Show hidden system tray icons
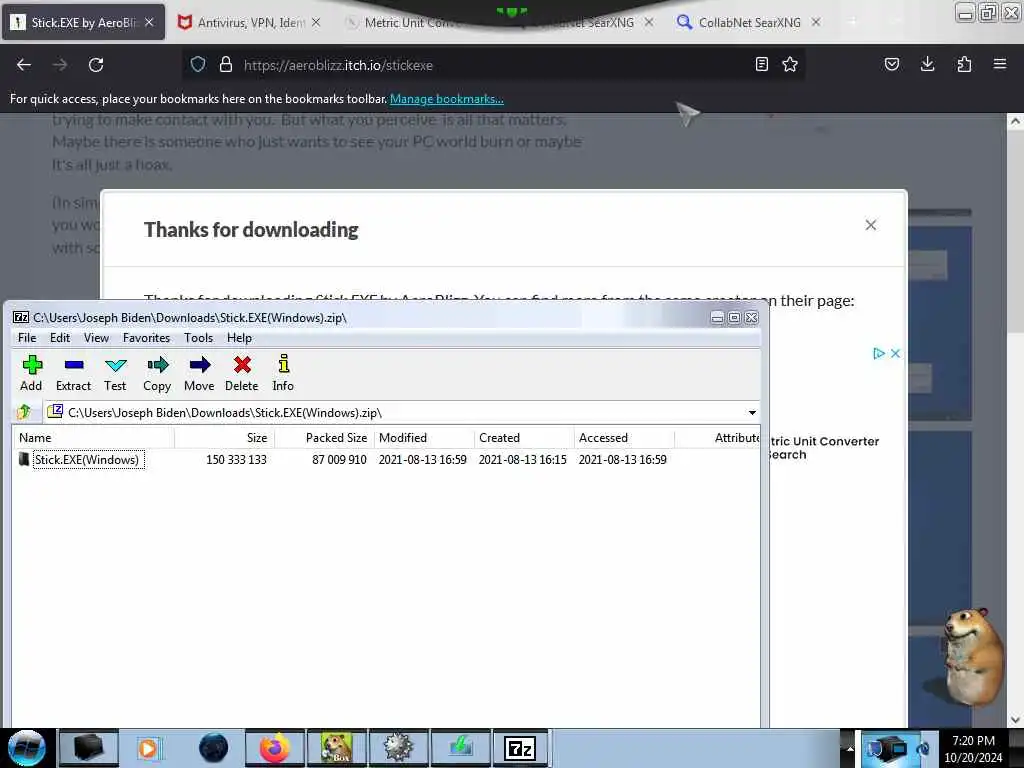Viewport: 1024px width, 768px height. 850,749
